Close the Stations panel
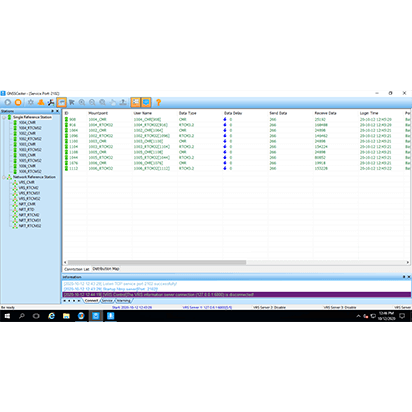The width and height of the screenshot is (412, 412). pos(57,111)
